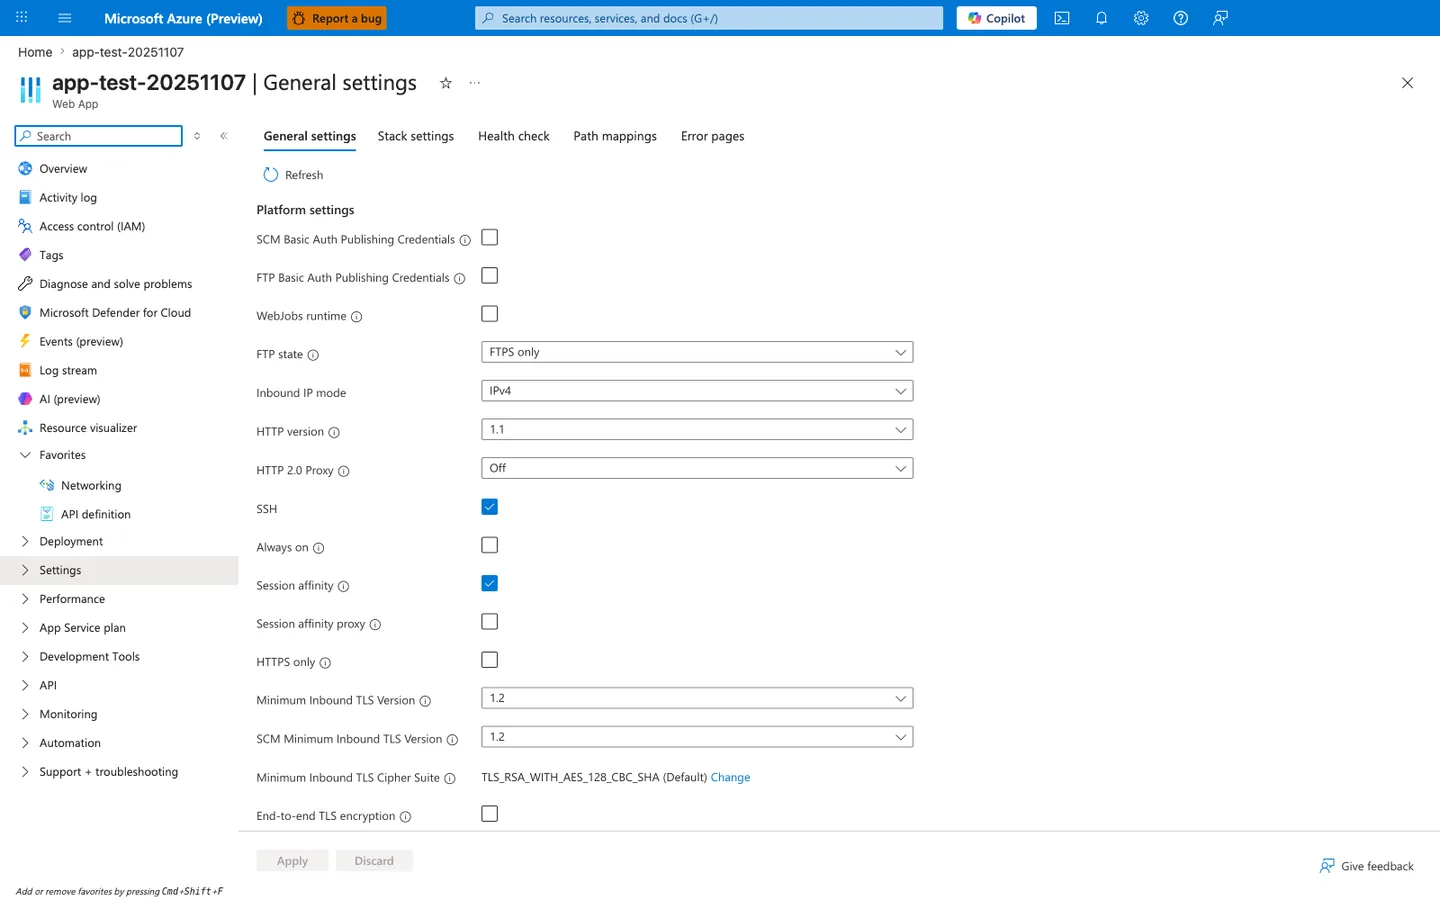The height and width of the screenshot is (900, 1440).
Task: Click Change link for TLS cipher suite
Action: 730,778
